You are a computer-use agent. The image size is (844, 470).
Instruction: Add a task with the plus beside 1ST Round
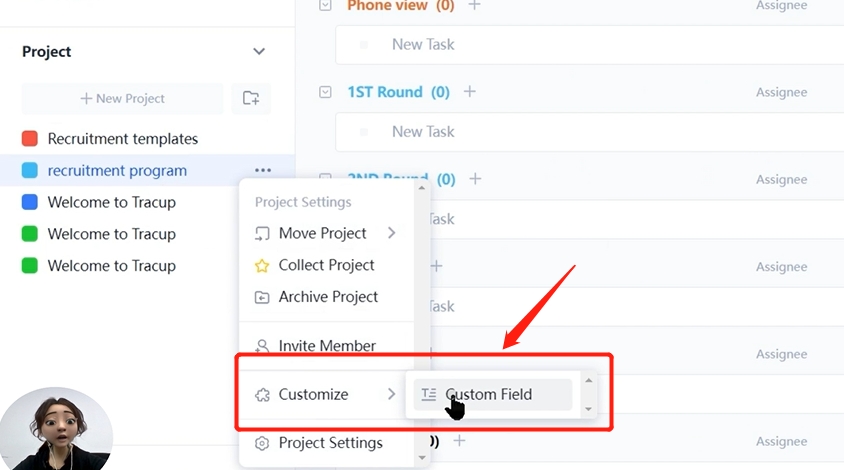pyautogui.click(x=470, y=92)
